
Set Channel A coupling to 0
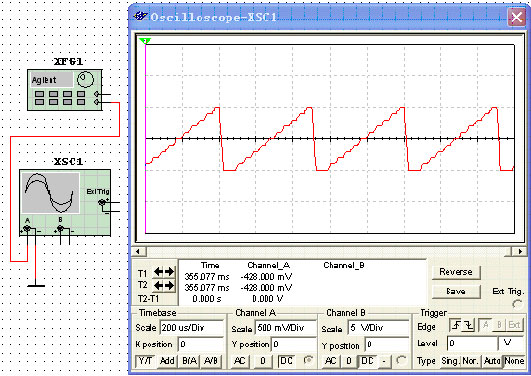tap(262, 361)
